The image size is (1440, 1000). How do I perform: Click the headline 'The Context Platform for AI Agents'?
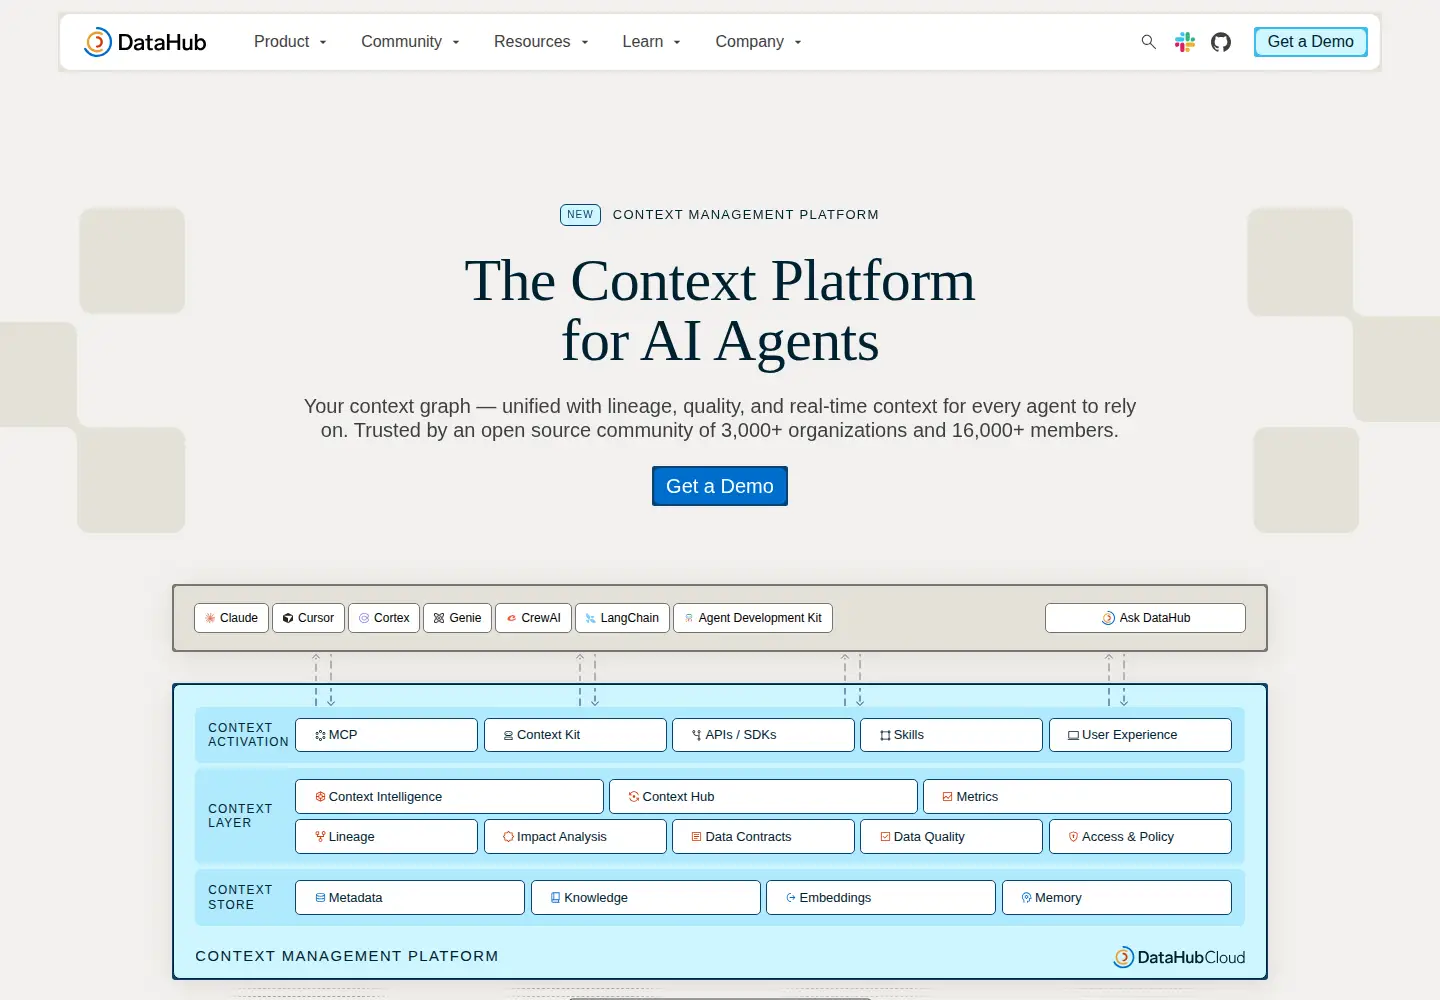(x=720, y=310)
